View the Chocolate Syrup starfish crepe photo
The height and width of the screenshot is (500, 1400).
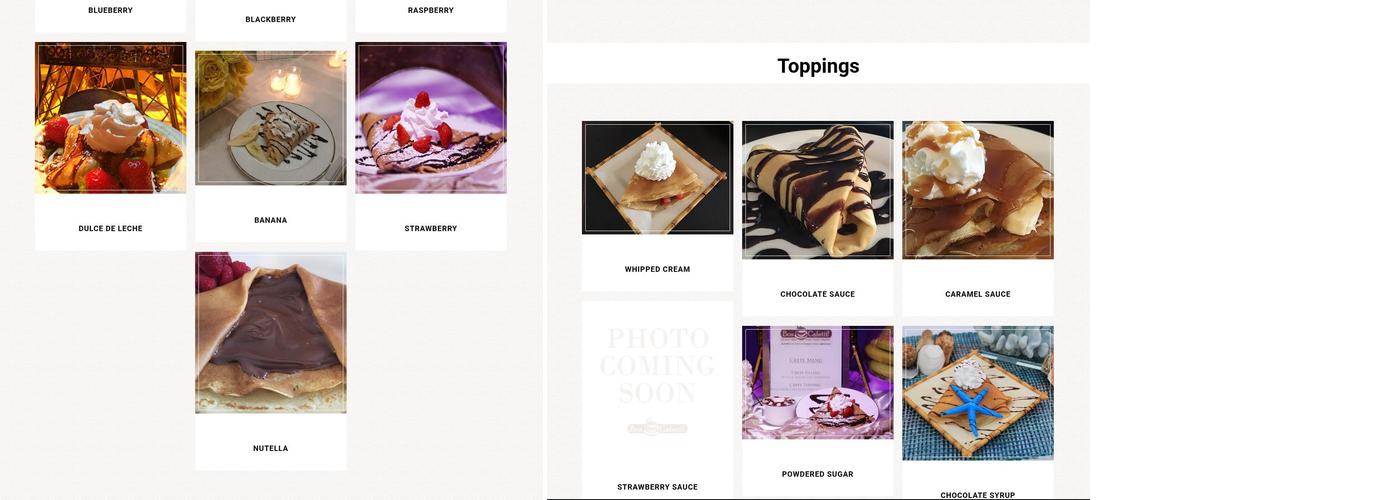(x=978, y=393)
